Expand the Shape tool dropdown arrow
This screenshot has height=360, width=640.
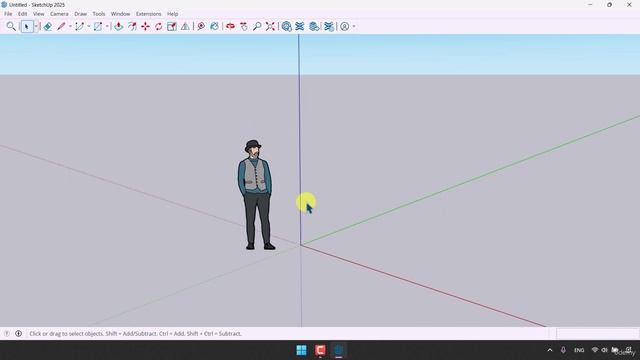(107, 27)
